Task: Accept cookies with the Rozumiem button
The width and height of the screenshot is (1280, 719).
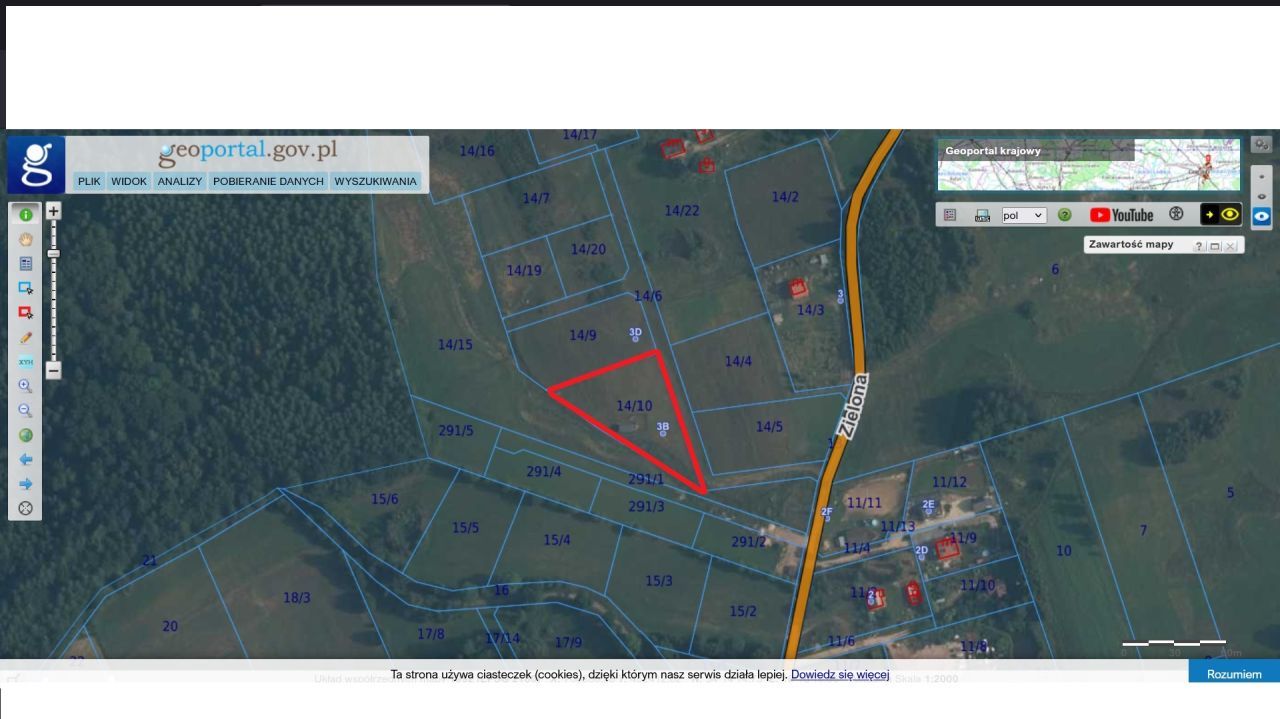Action: click(x=1234, y=674)
